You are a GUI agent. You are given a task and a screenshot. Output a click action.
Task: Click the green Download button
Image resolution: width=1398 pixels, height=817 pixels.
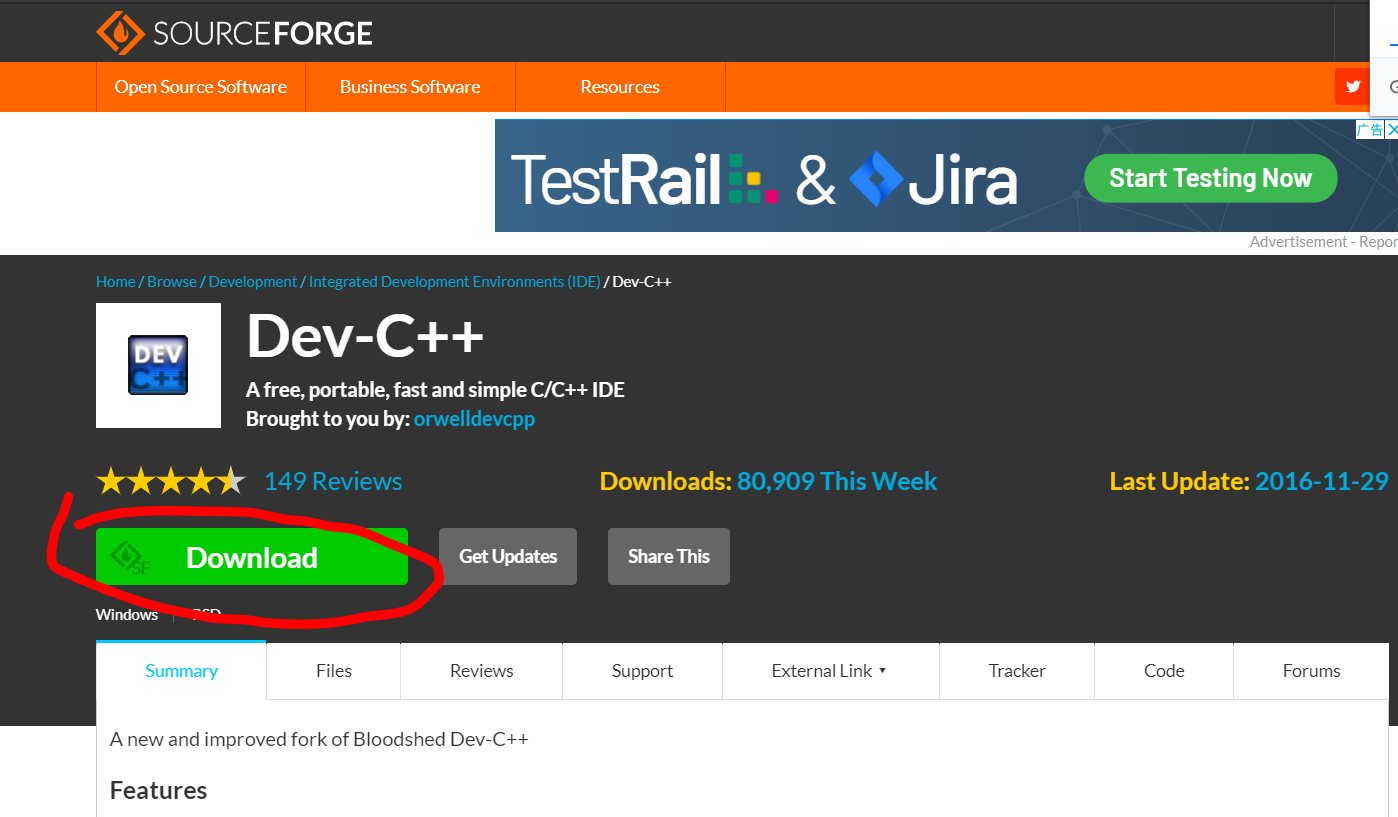pyautogui.click(x=252, y=557)
